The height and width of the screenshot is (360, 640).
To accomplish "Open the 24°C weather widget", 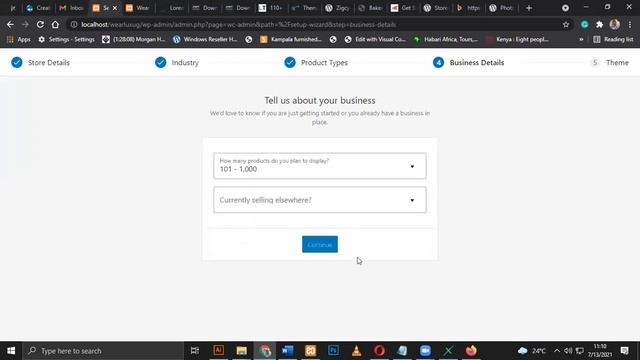I will point(532,351).
